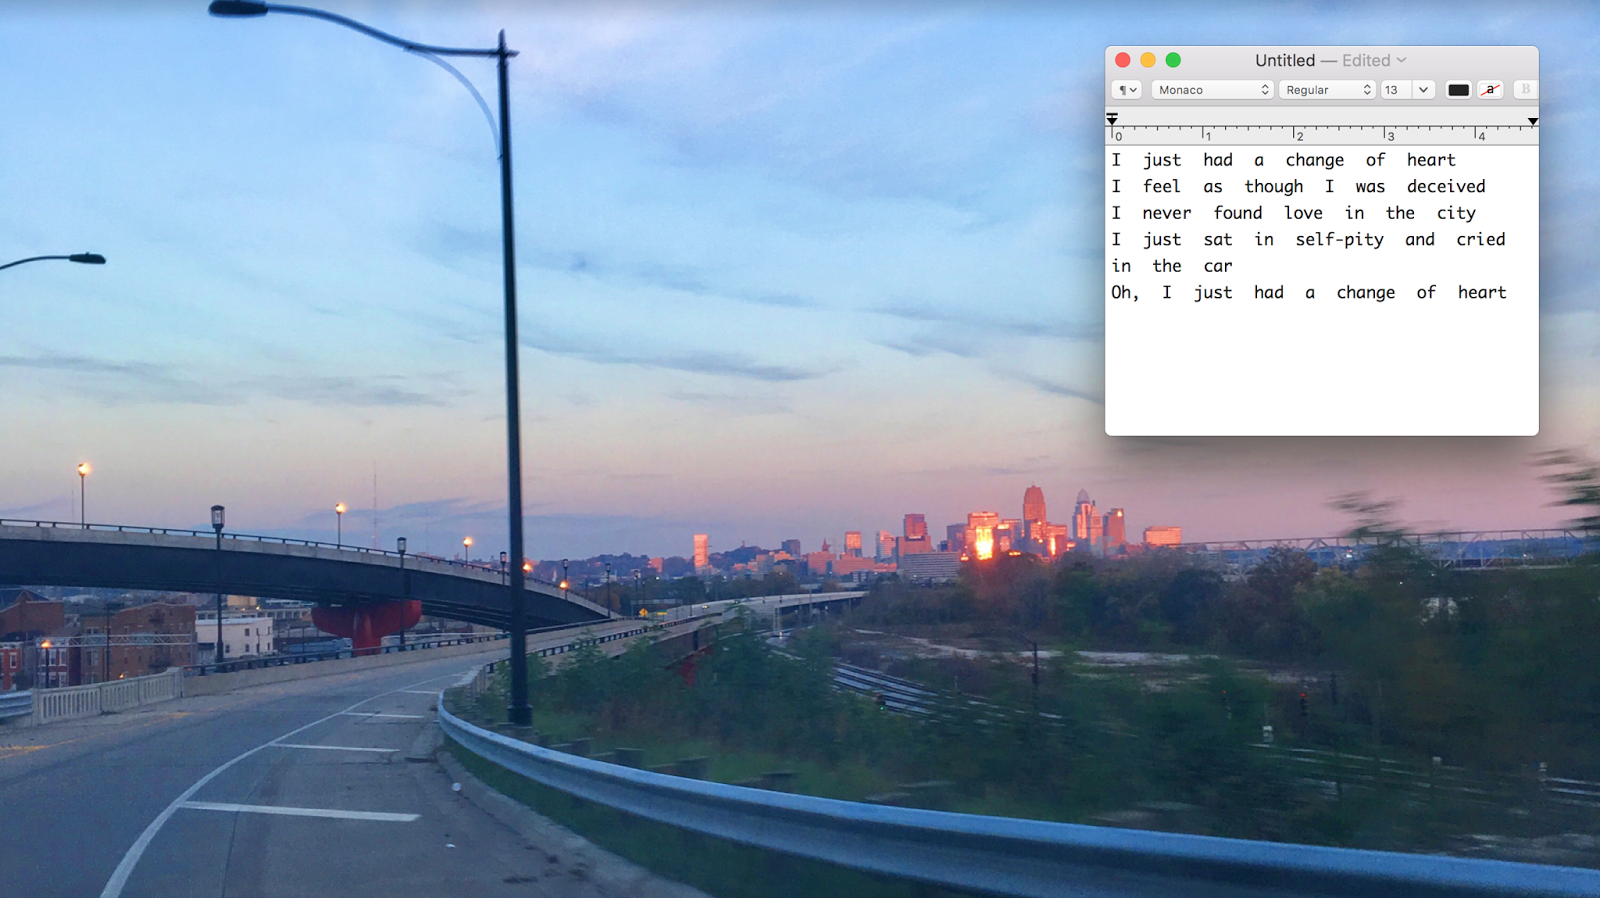Select the right indent marker on ruler
The image size is (1600, 898).
click(x=1532, y=121)
